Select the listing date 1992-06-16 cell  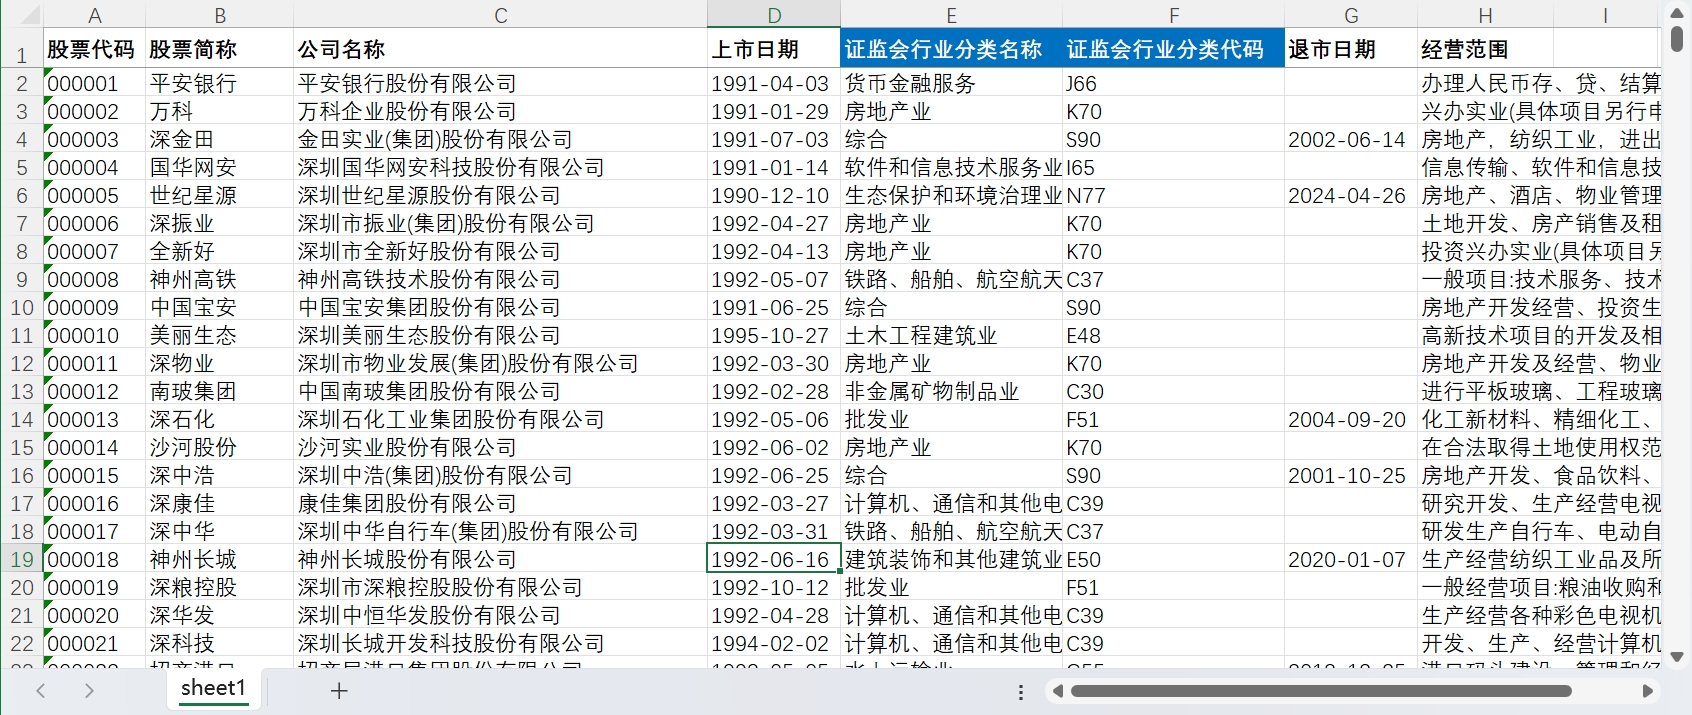[x=774, y=560]
